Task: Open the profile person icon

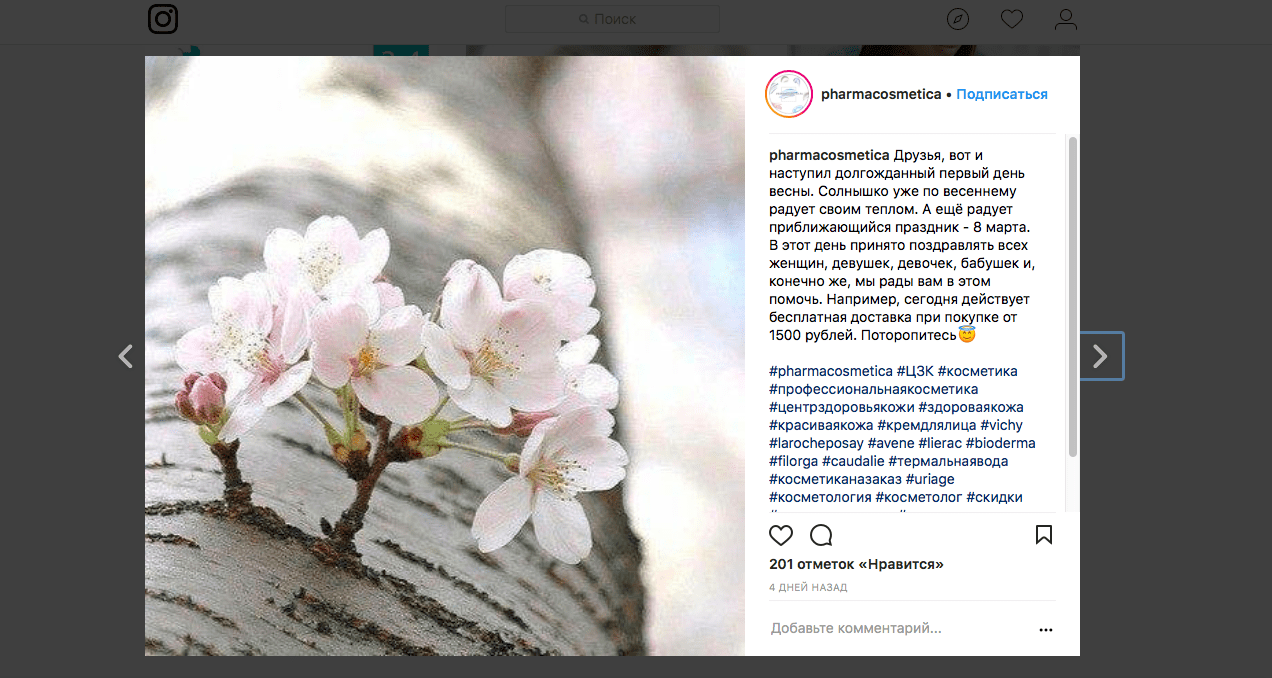Action: (x=1066, y=19)
